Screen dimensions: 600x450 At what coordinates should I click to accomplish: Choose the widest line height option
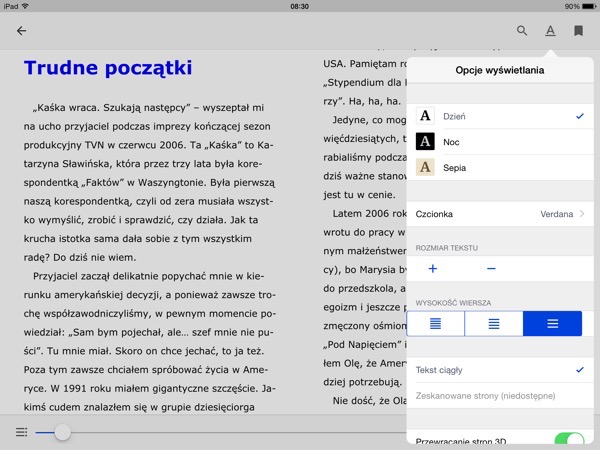[x=553, y=324]
